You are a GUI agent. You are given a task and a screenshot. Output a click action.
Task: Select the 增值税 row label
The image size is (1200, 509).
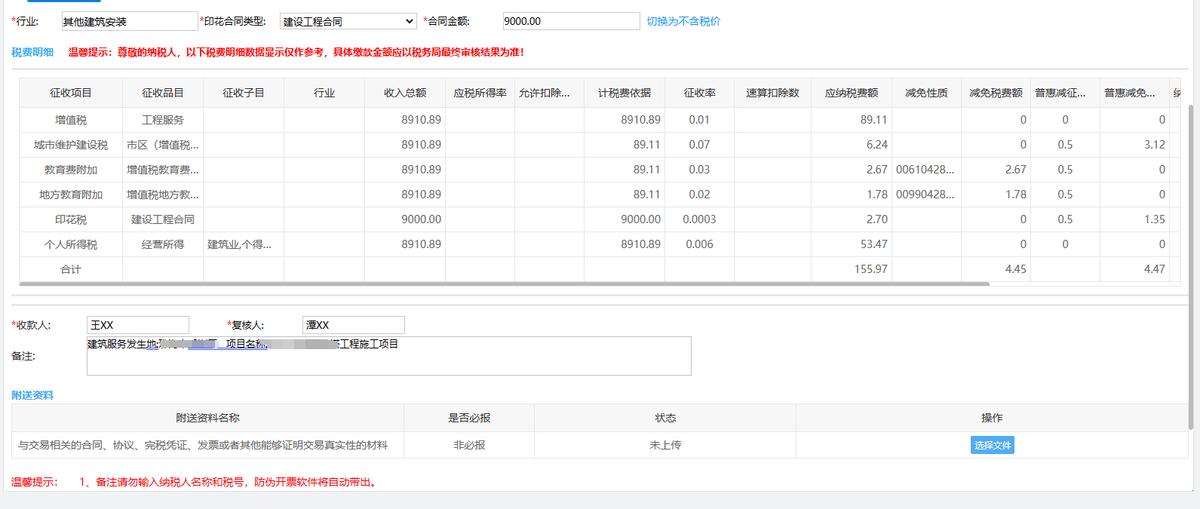71,120
